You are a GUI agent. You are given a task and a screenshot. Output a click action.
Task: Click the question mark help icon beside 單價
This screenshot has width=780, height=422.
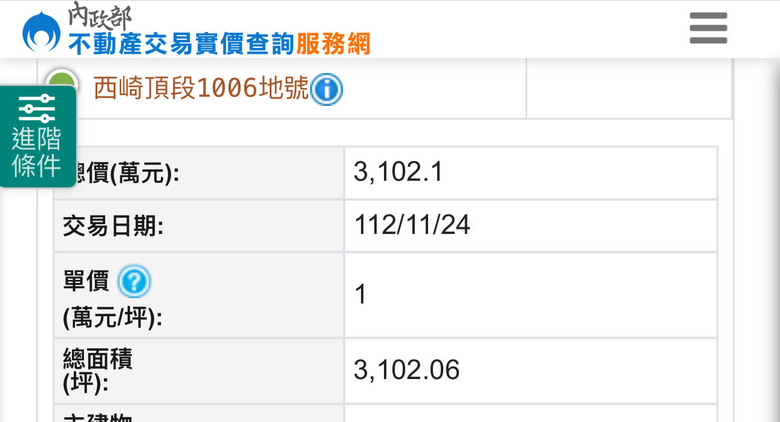[x=134, y=282]
